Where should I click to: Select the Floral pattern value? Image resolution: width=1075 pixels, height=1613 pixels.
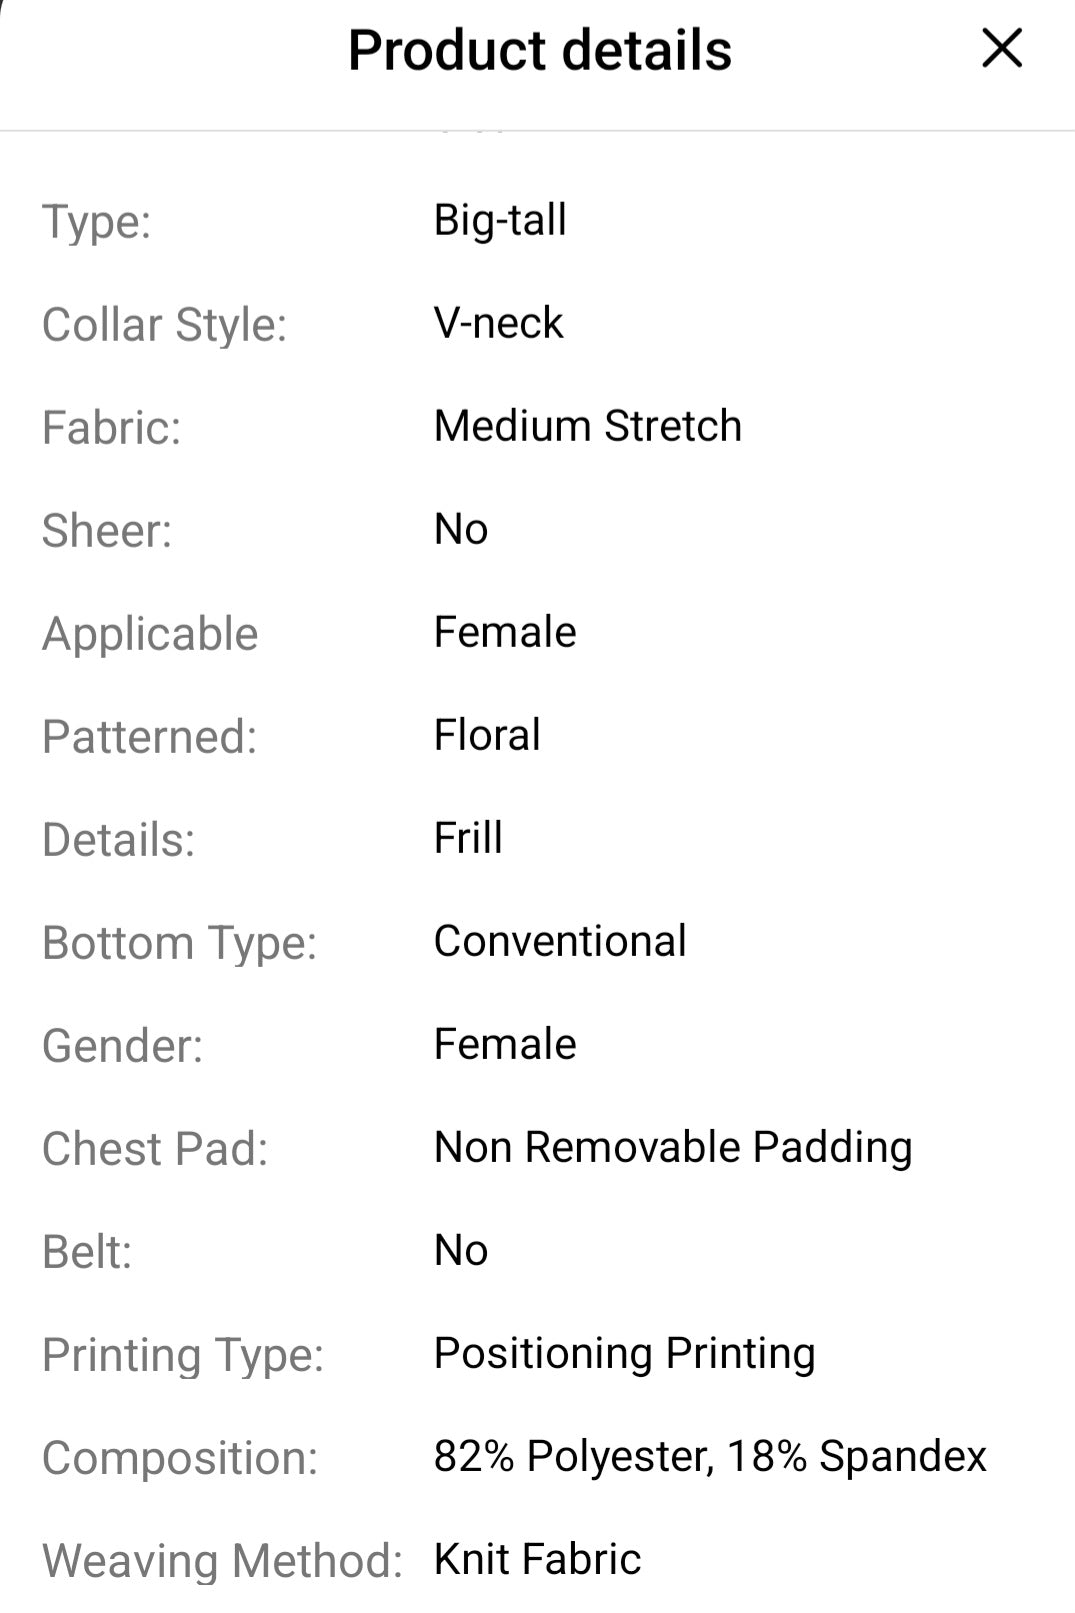(x=487, y=735)
